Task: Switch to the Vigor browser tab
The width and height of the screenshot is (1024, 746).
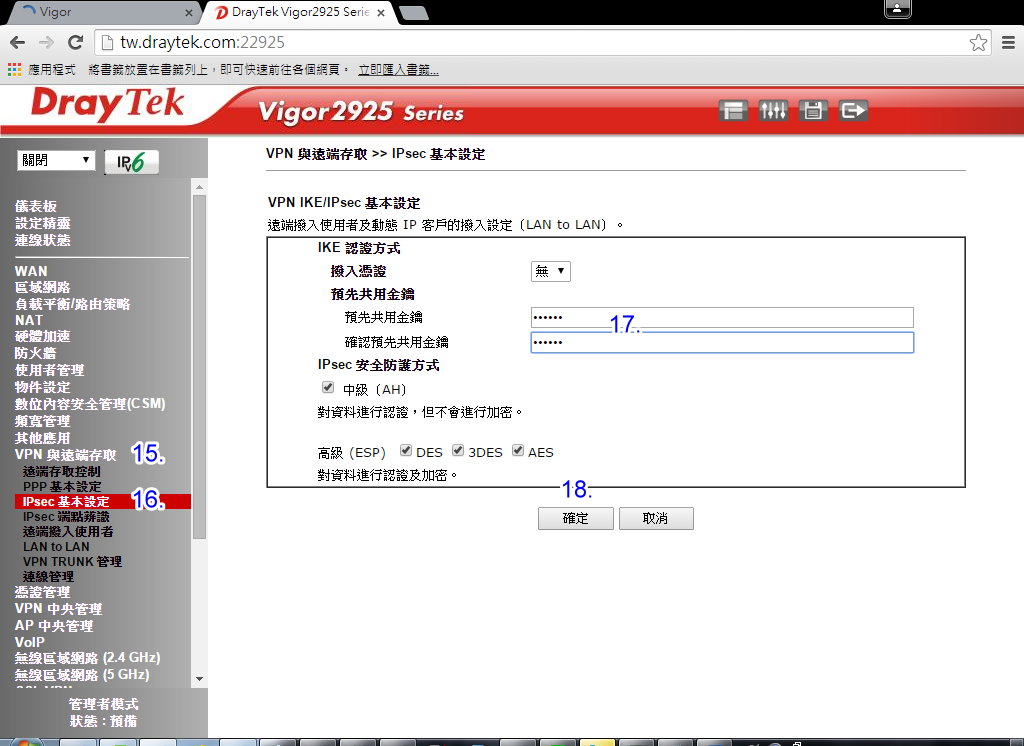Action: coord(98,13)
